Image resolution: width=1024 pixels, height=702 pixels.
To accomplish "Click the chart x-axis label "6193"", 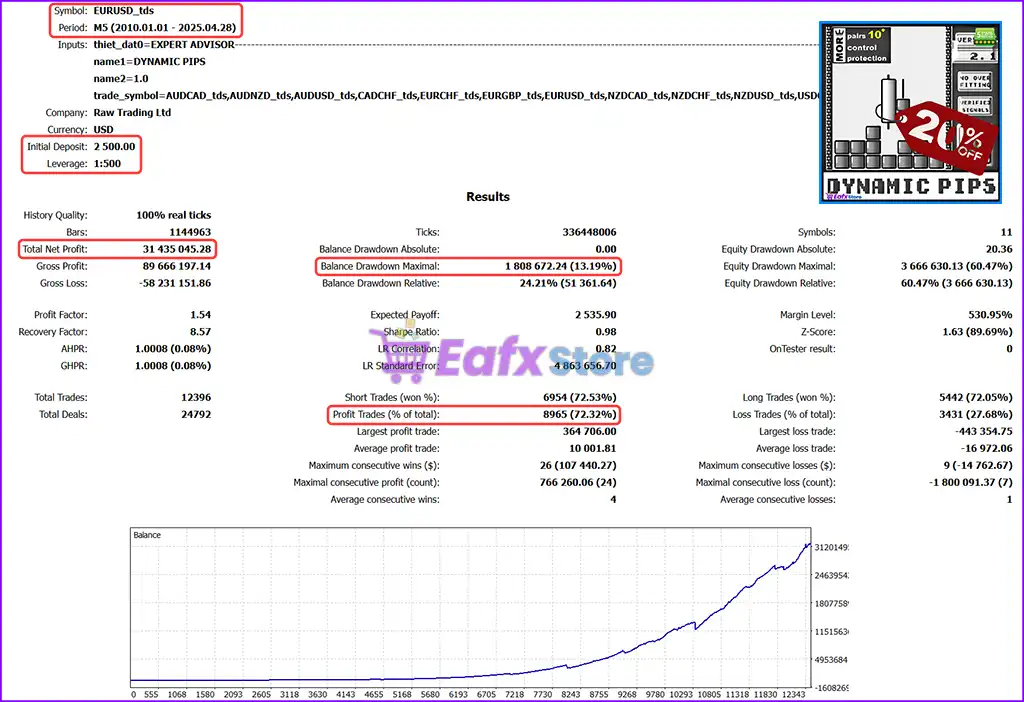I will click(458, 694).
